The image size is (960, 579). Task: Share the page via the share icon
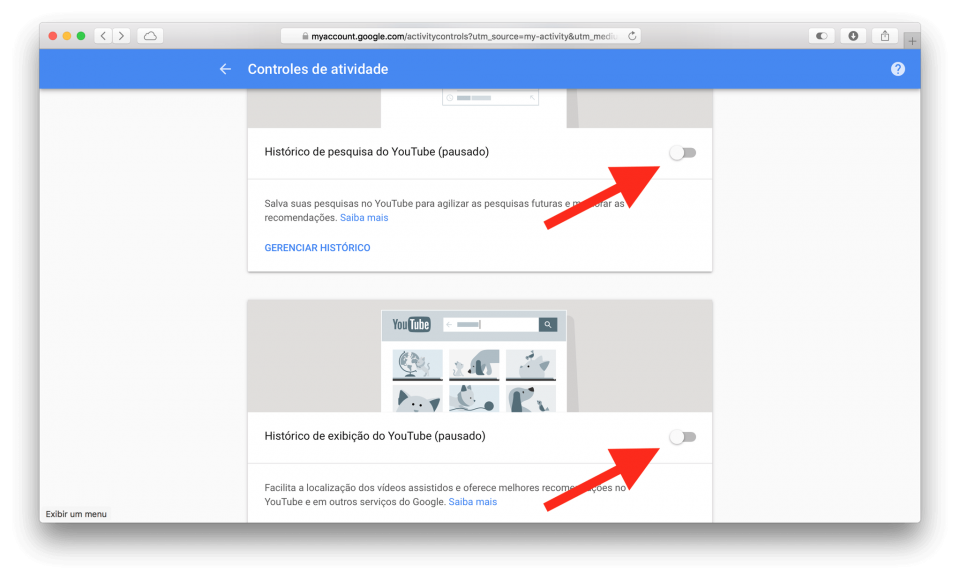pyautogui.click(x=884, y=35)
